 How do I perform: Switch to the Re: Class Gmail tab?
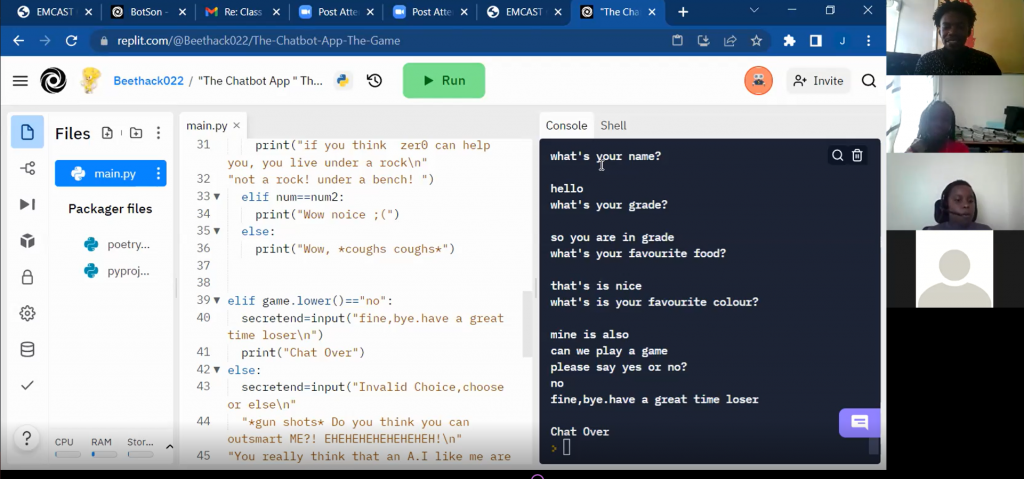[x=241, y=12]
